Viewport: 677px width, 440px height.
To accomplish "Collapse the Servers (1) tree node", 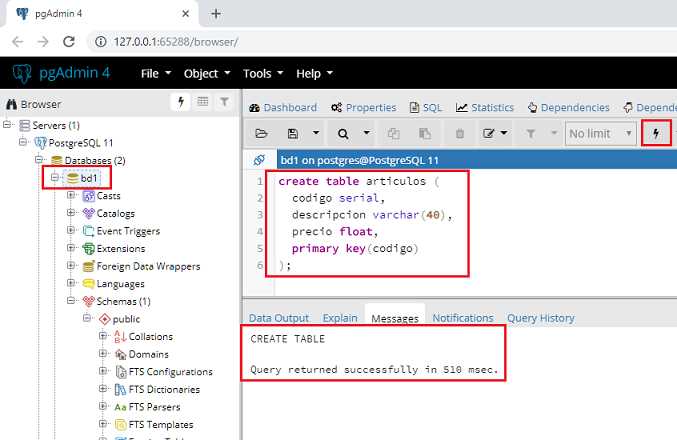I will pyautogui.click(x=6, y=125).
